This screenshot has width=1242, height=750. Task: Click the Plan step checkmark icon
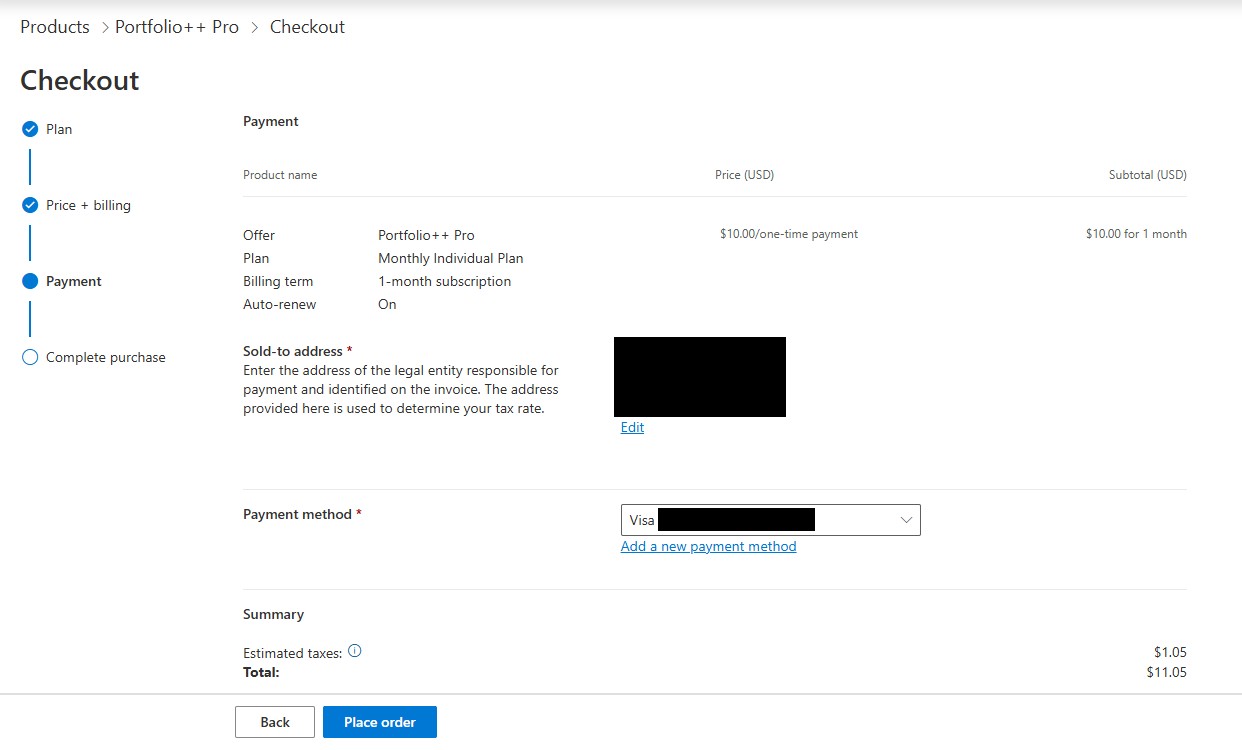point(30,129)
